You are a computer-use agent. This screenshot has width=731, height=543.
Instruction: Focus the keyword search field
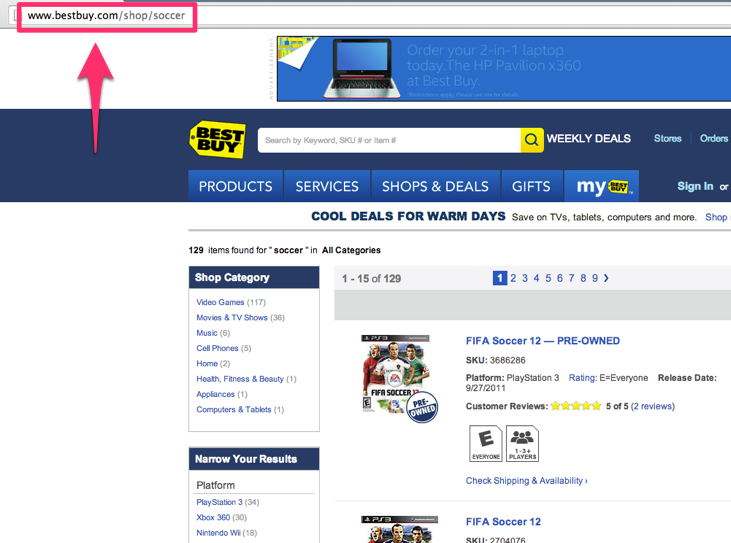pyautogui.click(x=389, y=140)
